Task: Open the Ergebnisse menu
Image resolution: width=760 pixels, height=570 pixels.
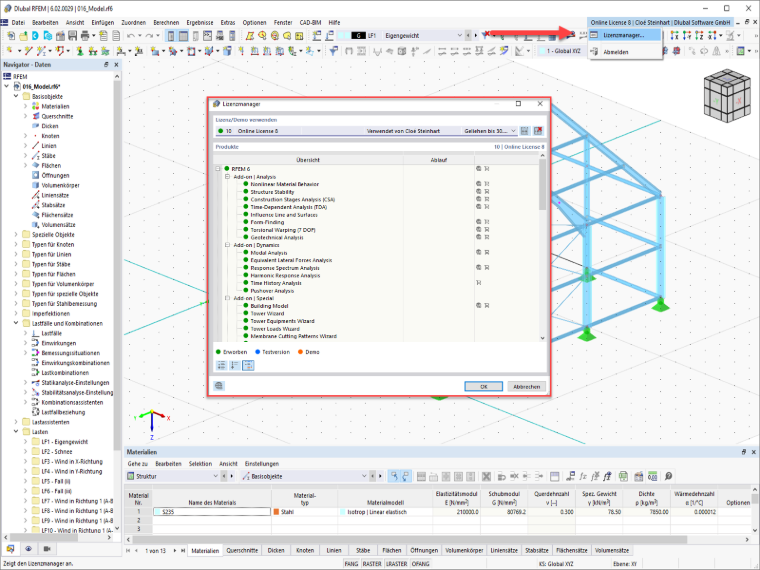Action: coord(200,22)
